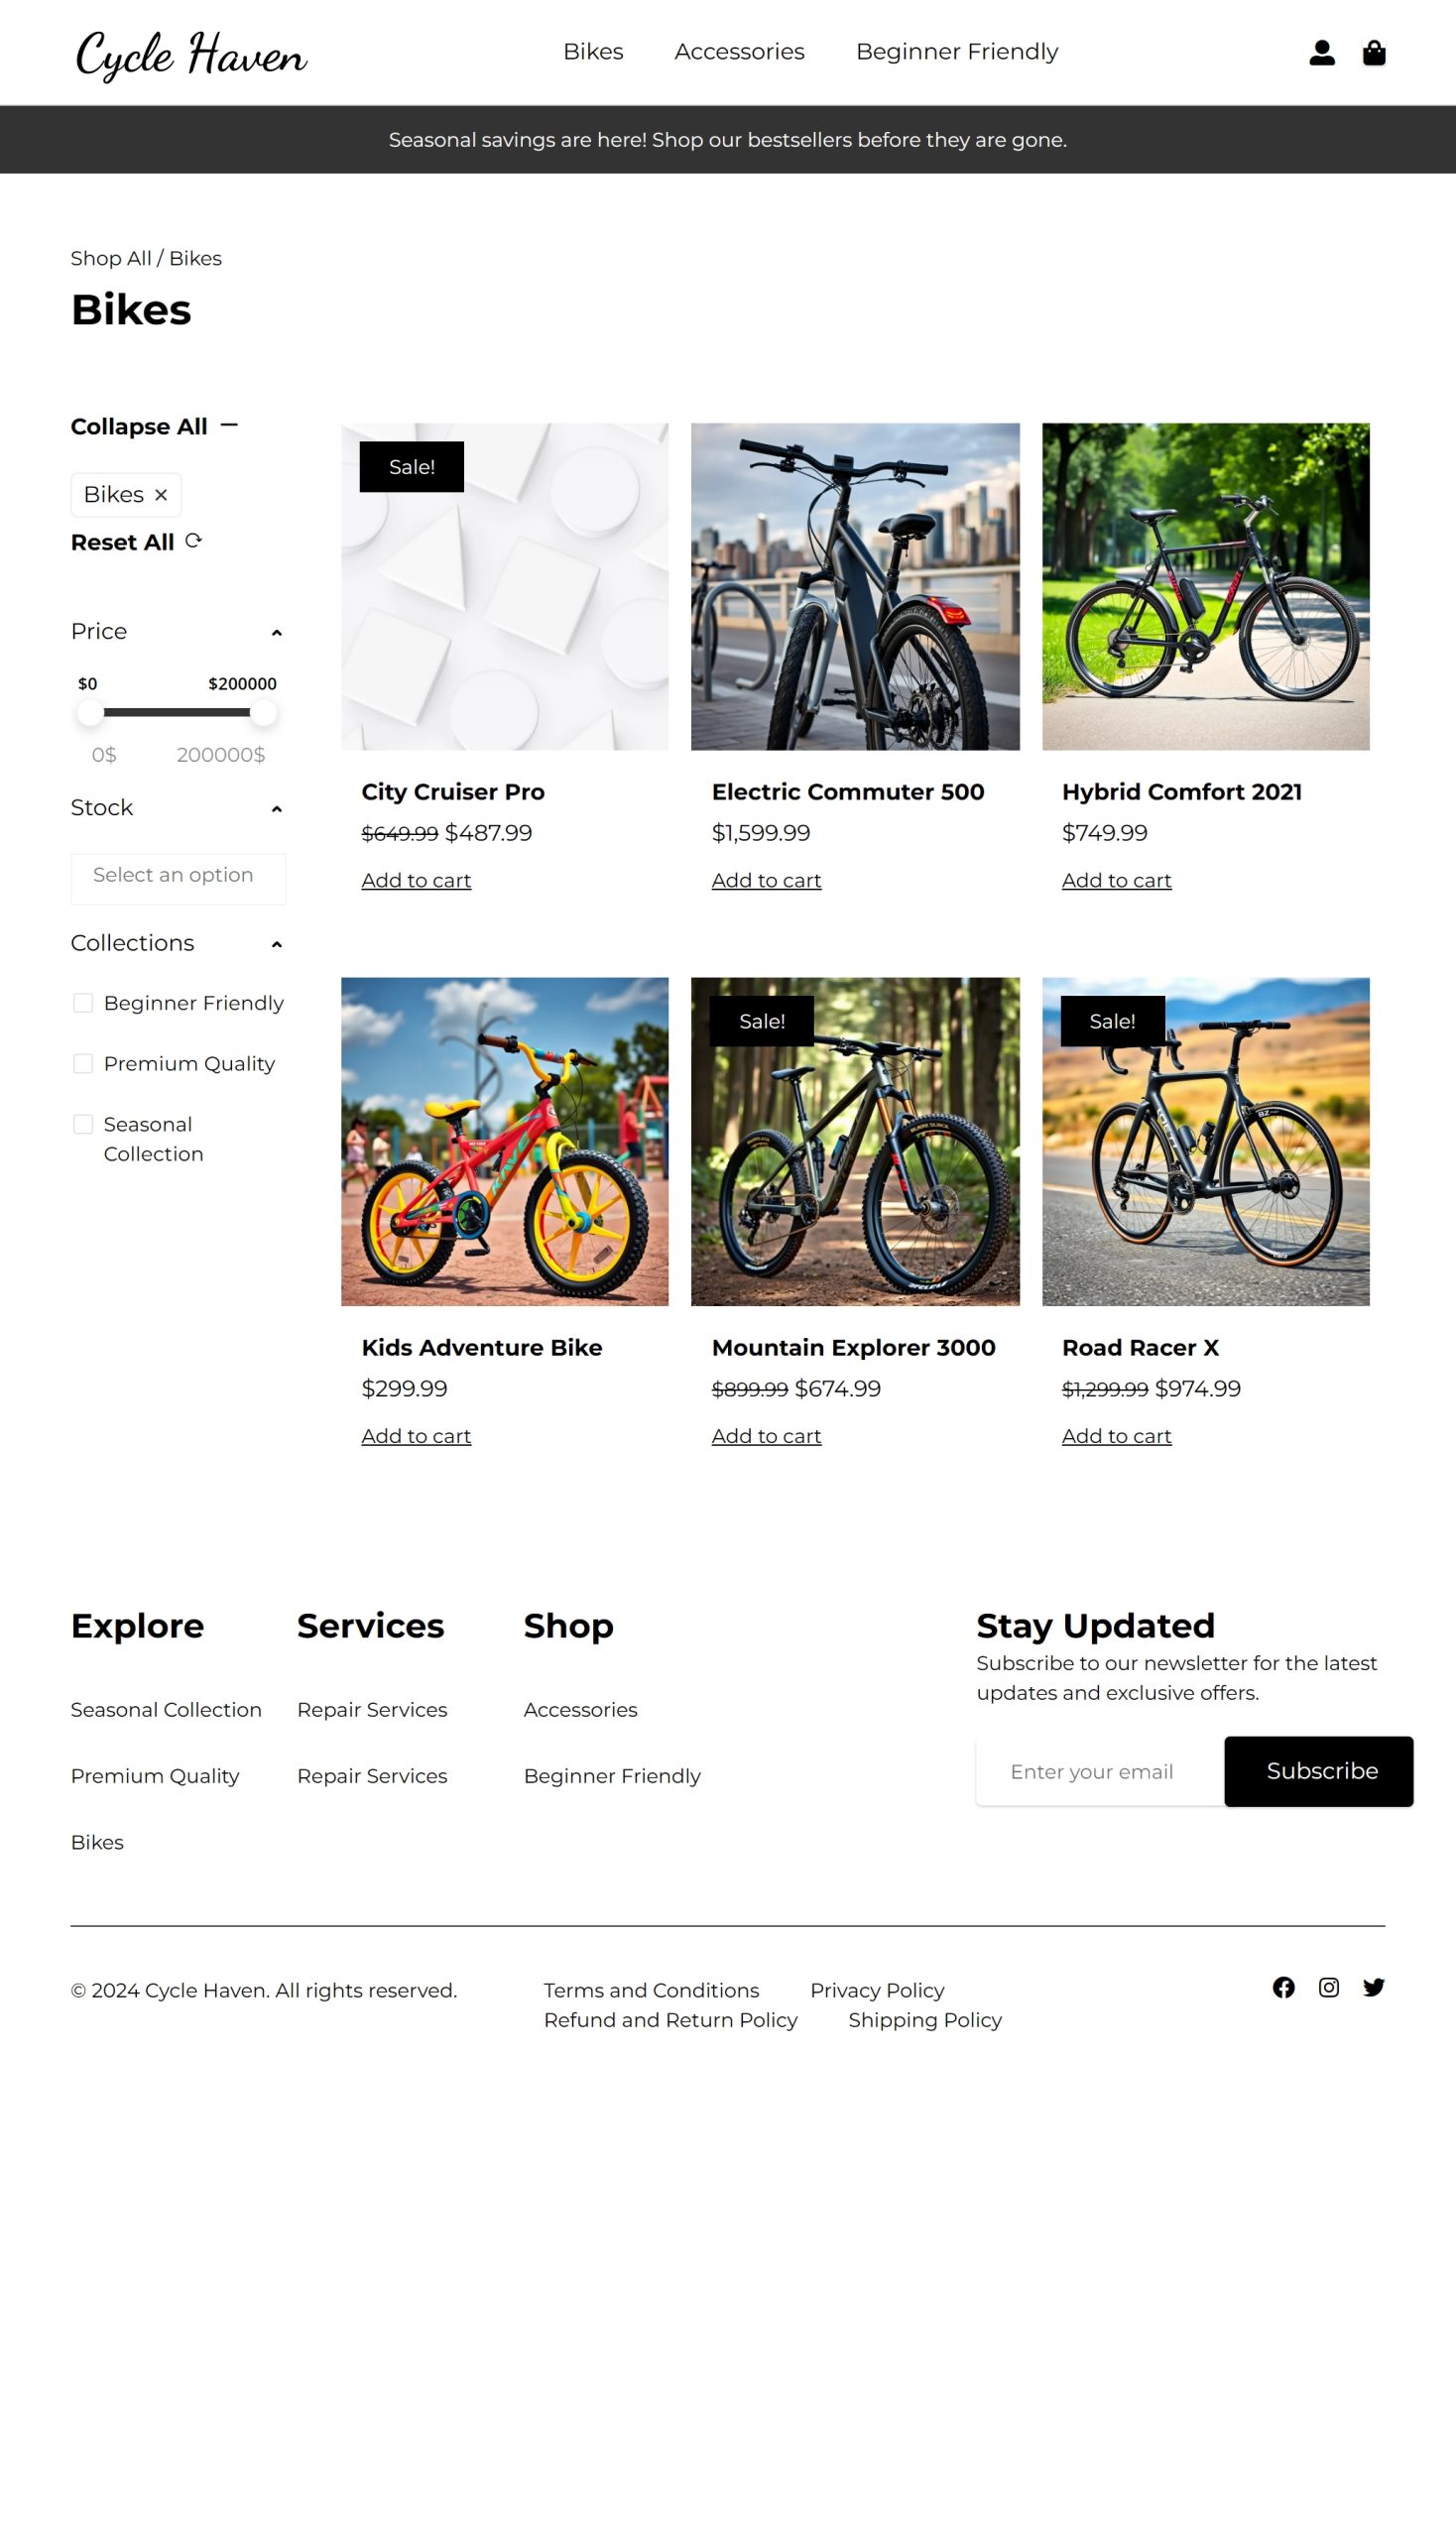Screen dimensions: 1456x2539
Task: Remove the Bikes filter tag
Action: pyautogui.click(x=161, y=495)
